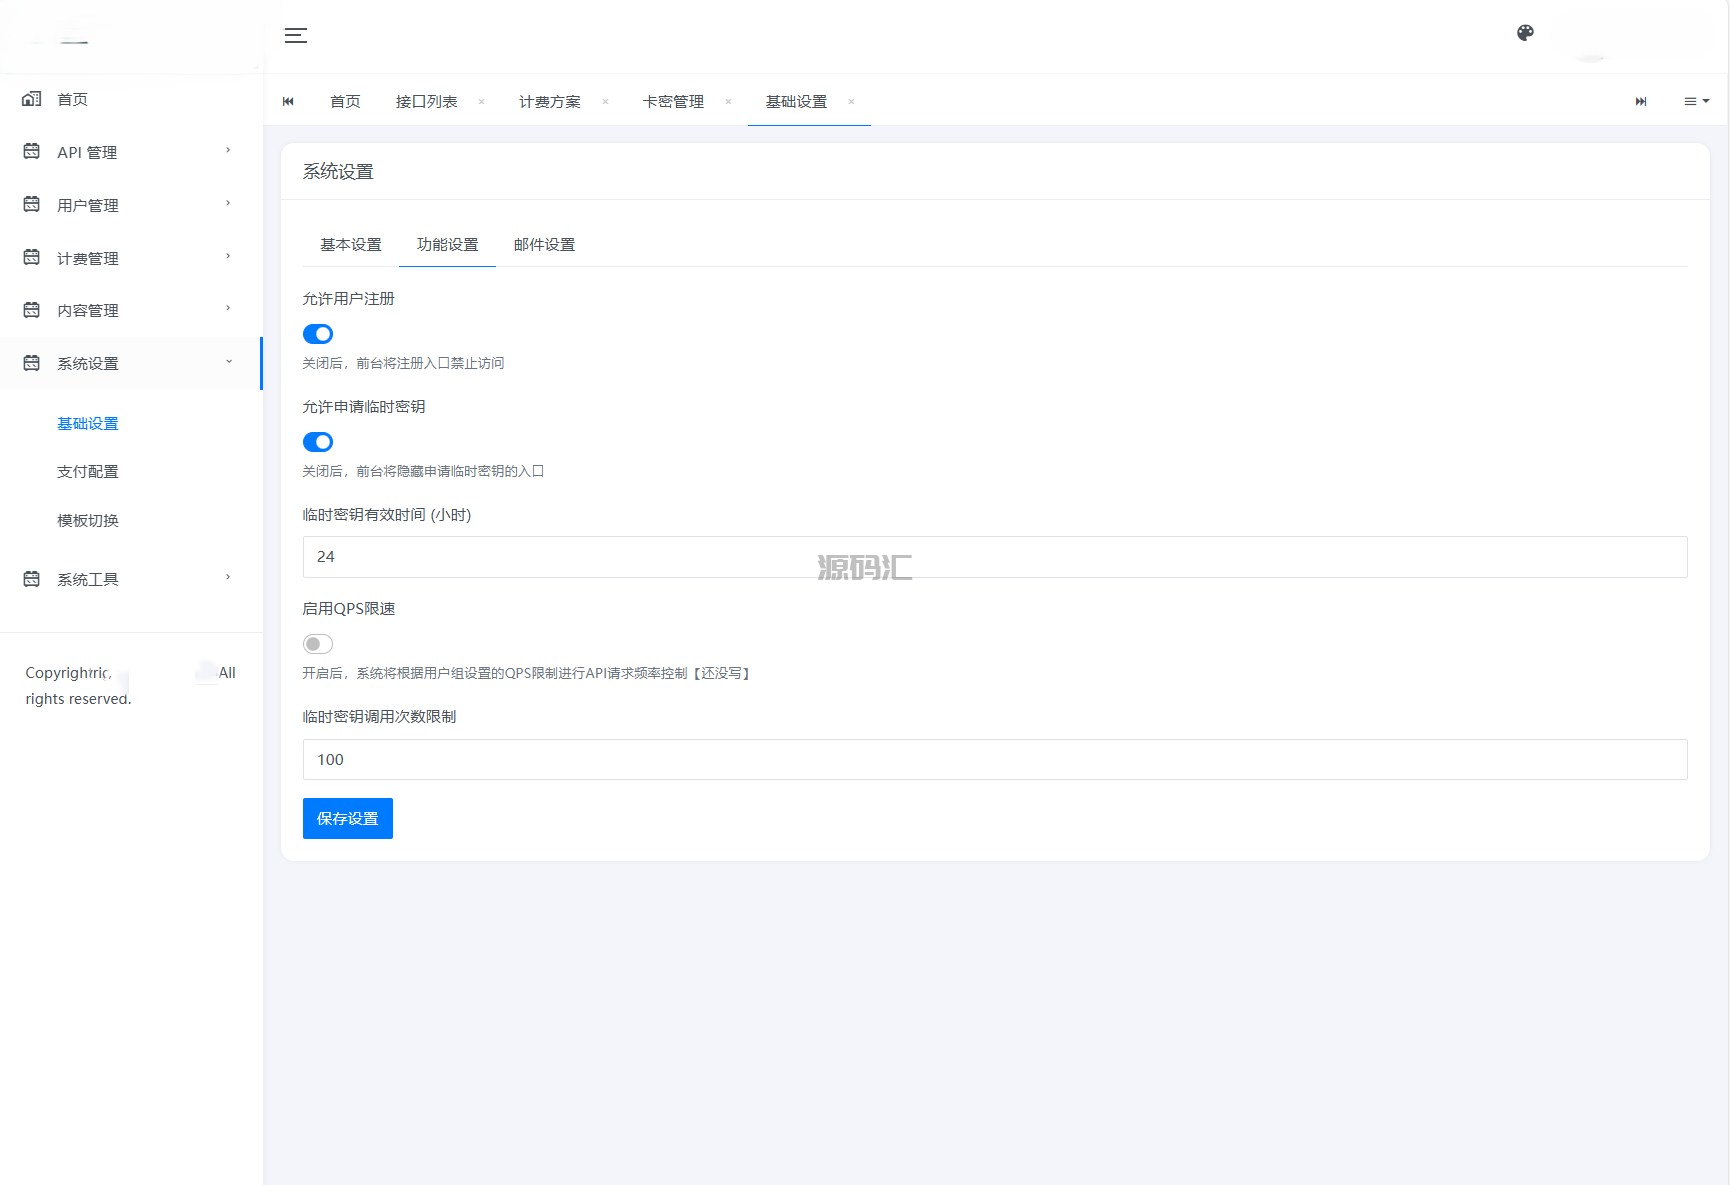
Task: Open the 系统工具 sidebar menu
Action: tap(130, 579)
